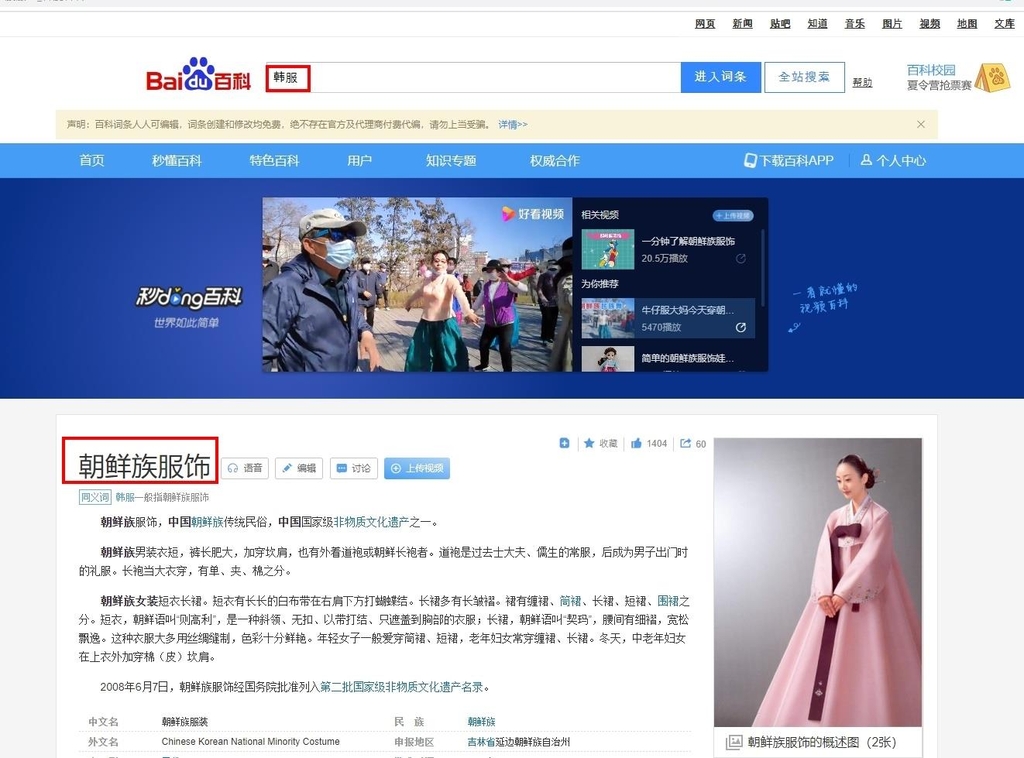The image size is (1024, 758).
Task: Click the 朝鲜族服饰的概述图 (2张) caption
Action: (x=822, y=742)
